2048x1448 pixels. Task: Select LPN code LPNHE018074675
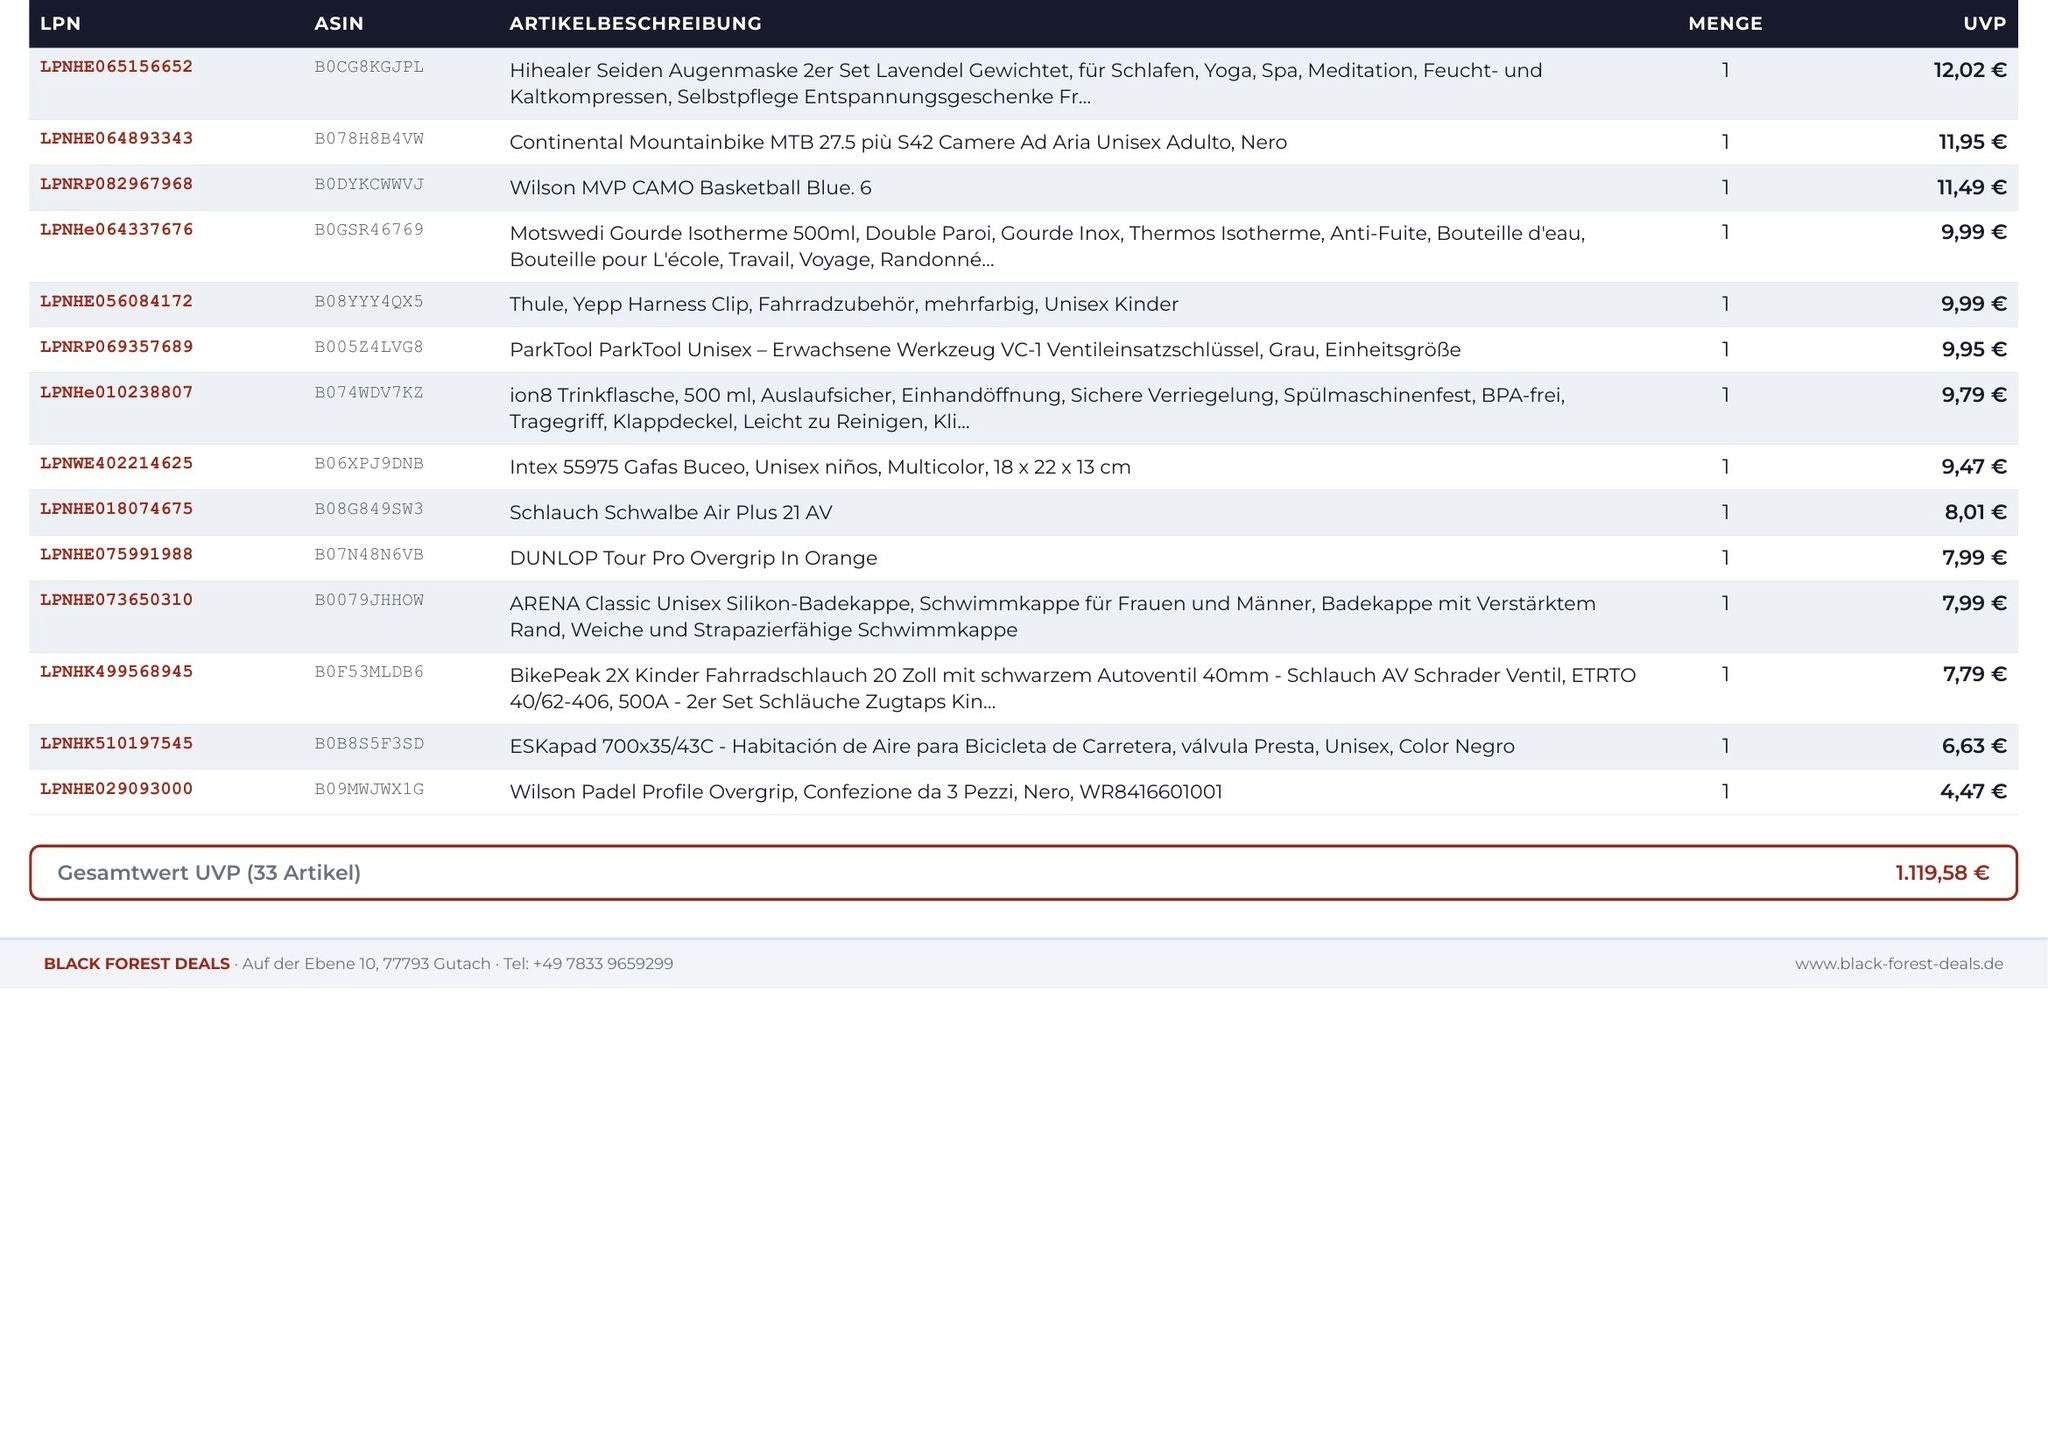pyautogui.click(x=116, y=509)
